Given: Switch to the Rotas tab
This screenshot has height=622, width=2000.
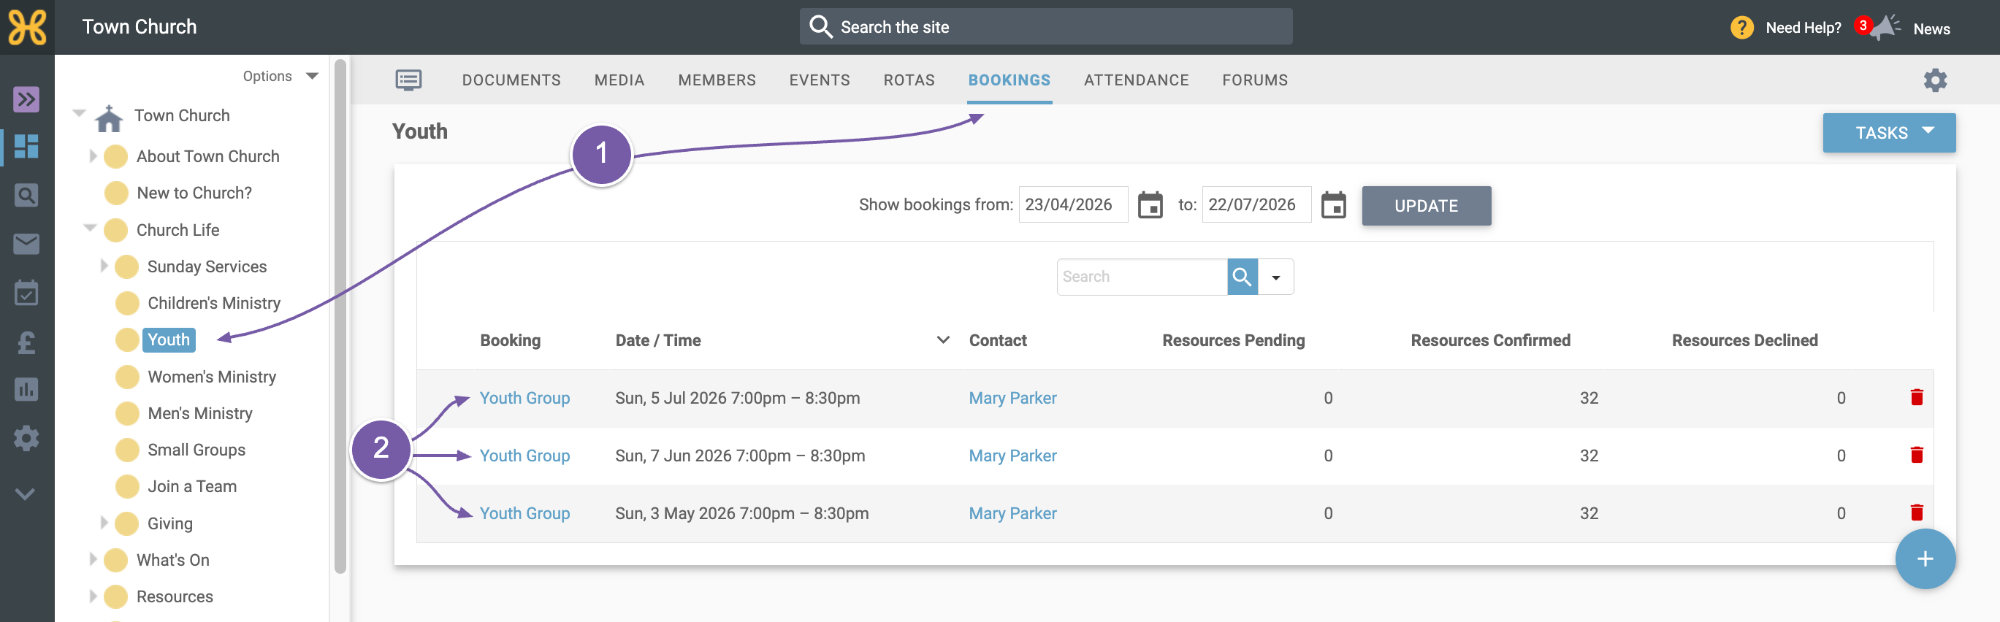Looking at the screenshot, I should pyautogui.click(x=909, y=80).
